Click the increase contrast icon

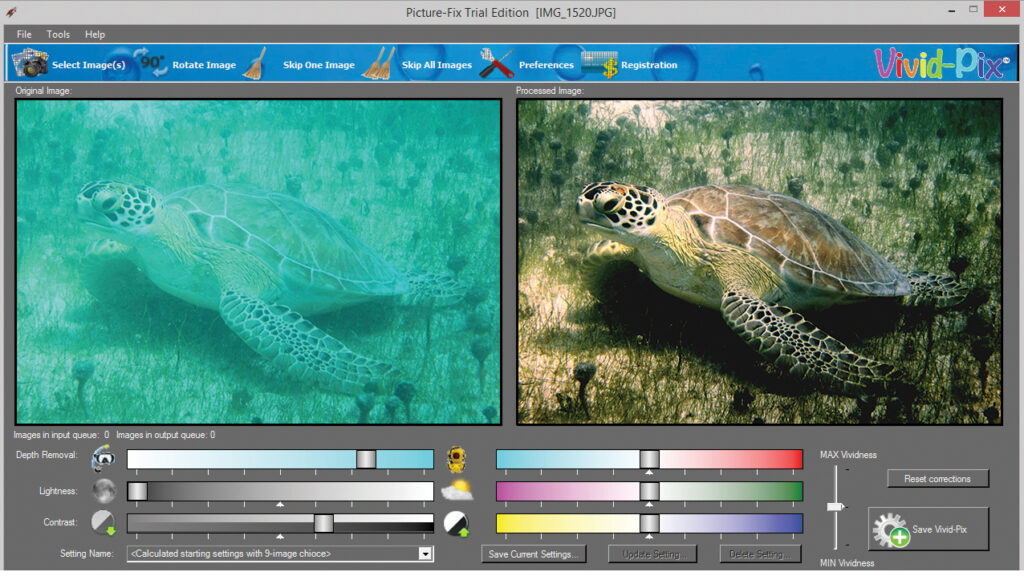click(457, 523)
